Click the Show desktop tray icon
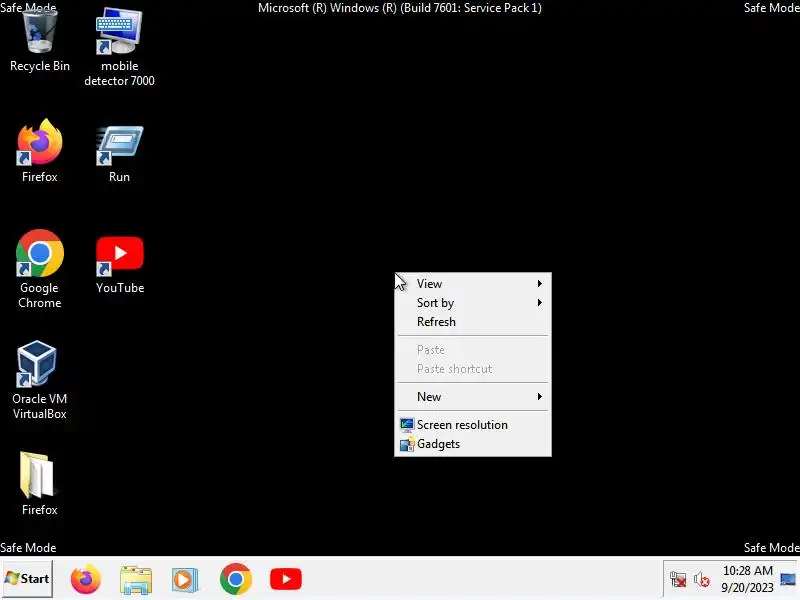Image resolution: width=800 pixels, height=600 pixels. click(x=788, y=580)
